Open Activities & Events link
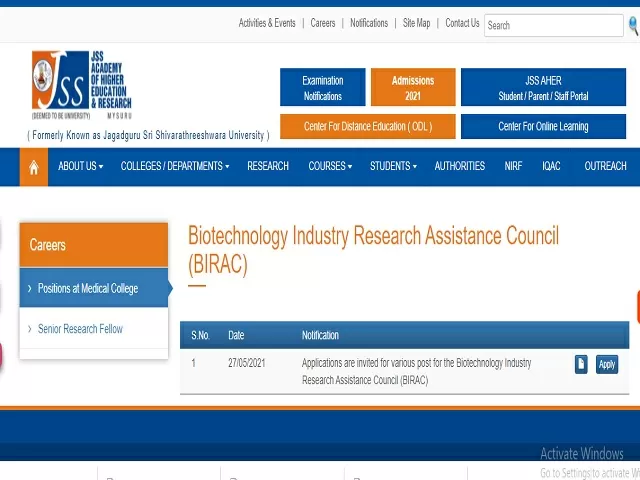Image resolution: width=640 pixels, height=480 pixels. click(x=267, y=23)
